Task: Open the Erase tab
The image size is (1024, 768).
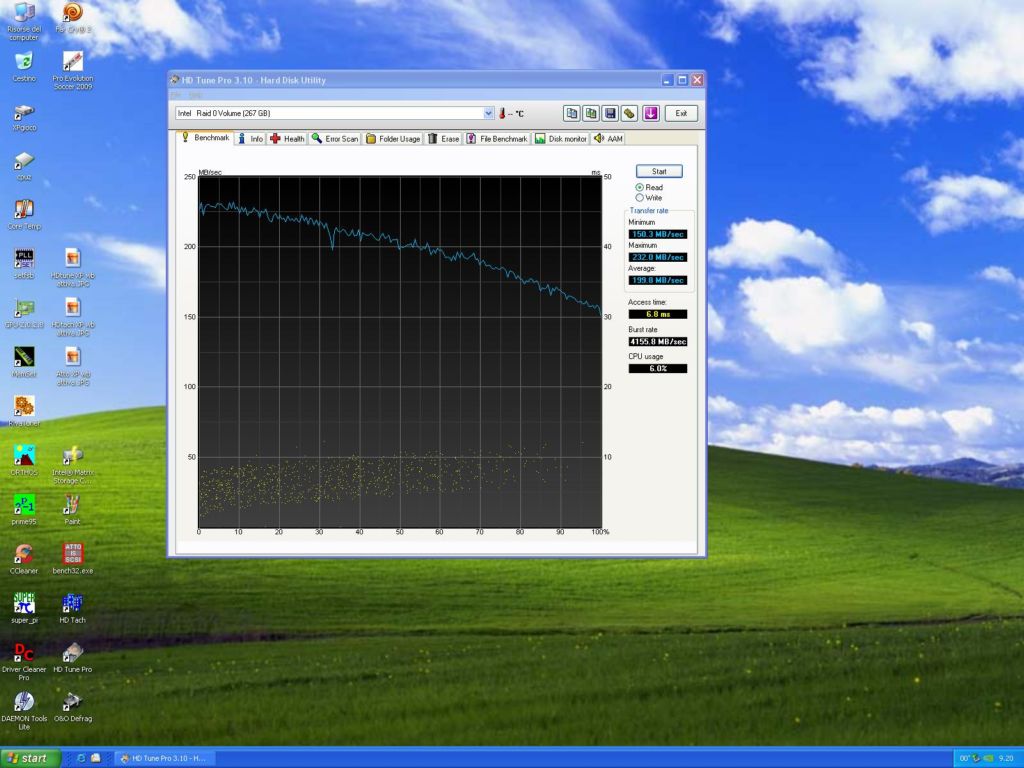Action: [443, 138]
